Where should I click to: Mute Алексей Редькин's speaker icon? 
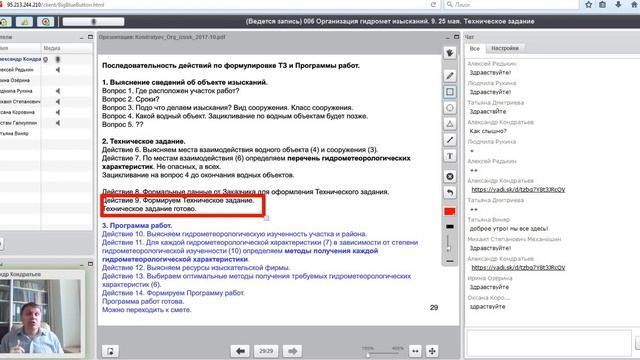[x=58, y=70]
